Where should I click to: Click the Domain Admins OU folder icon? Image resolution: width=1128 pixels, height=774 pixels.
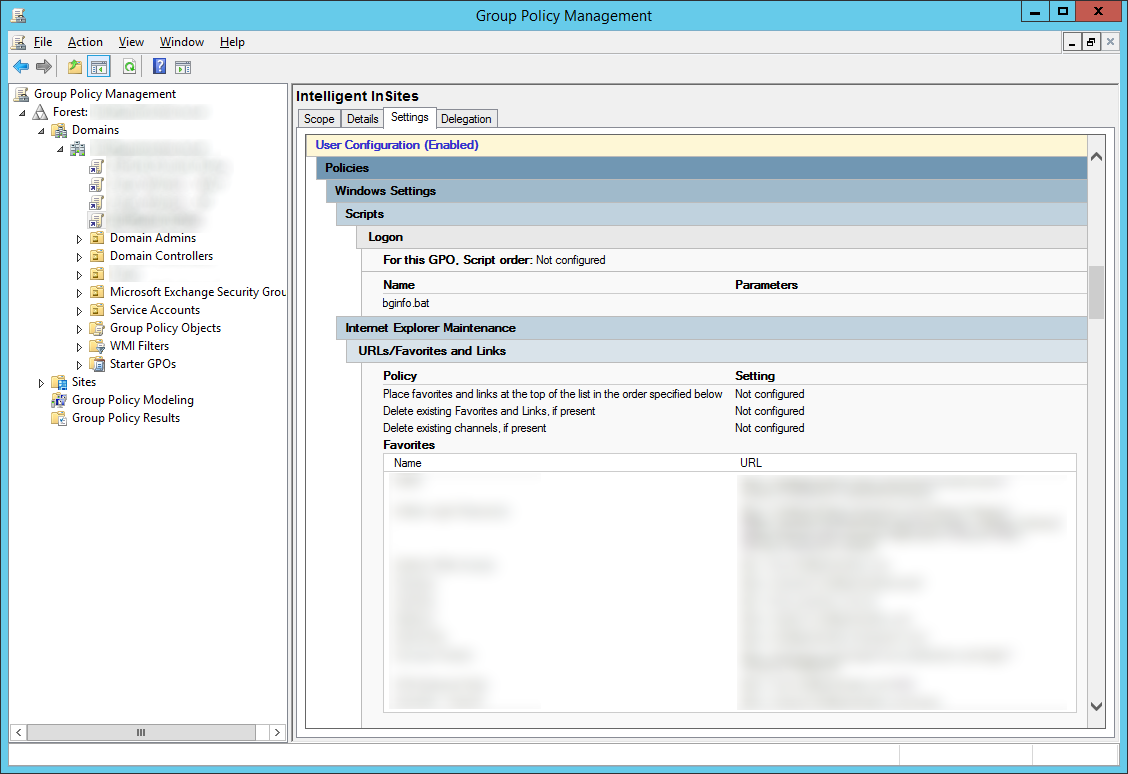click(x=97, y=238)
